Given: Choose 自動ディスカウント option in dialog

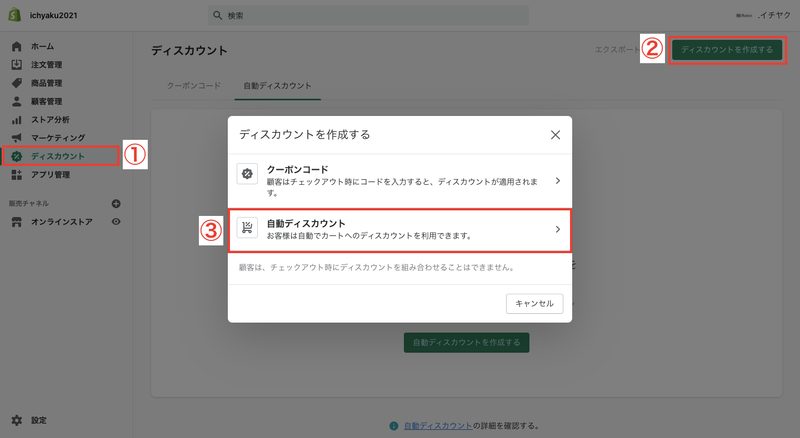Looking at the screenshot, I should (399, 230).
